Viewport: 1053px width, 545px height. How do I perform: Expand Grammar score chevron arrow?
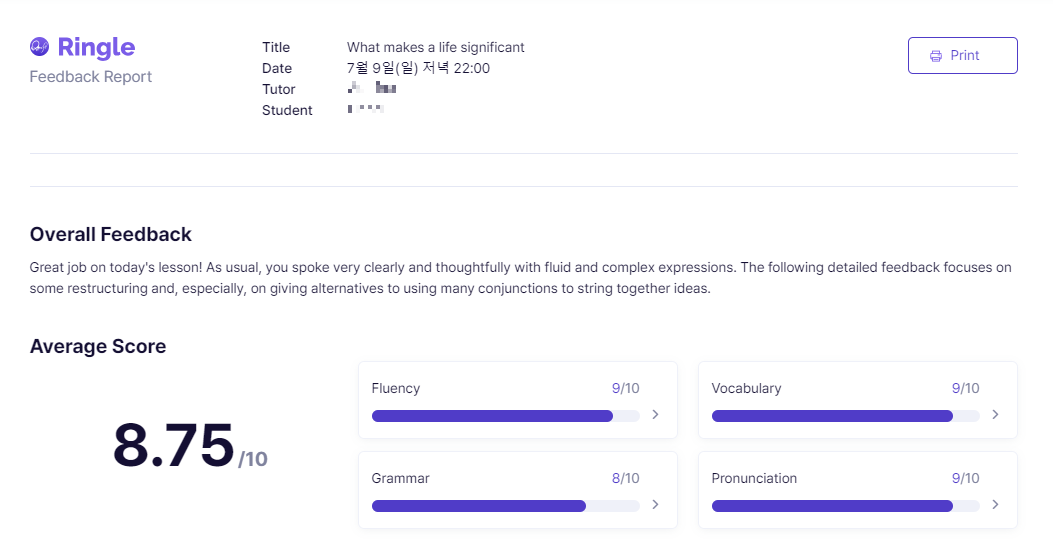655,505
